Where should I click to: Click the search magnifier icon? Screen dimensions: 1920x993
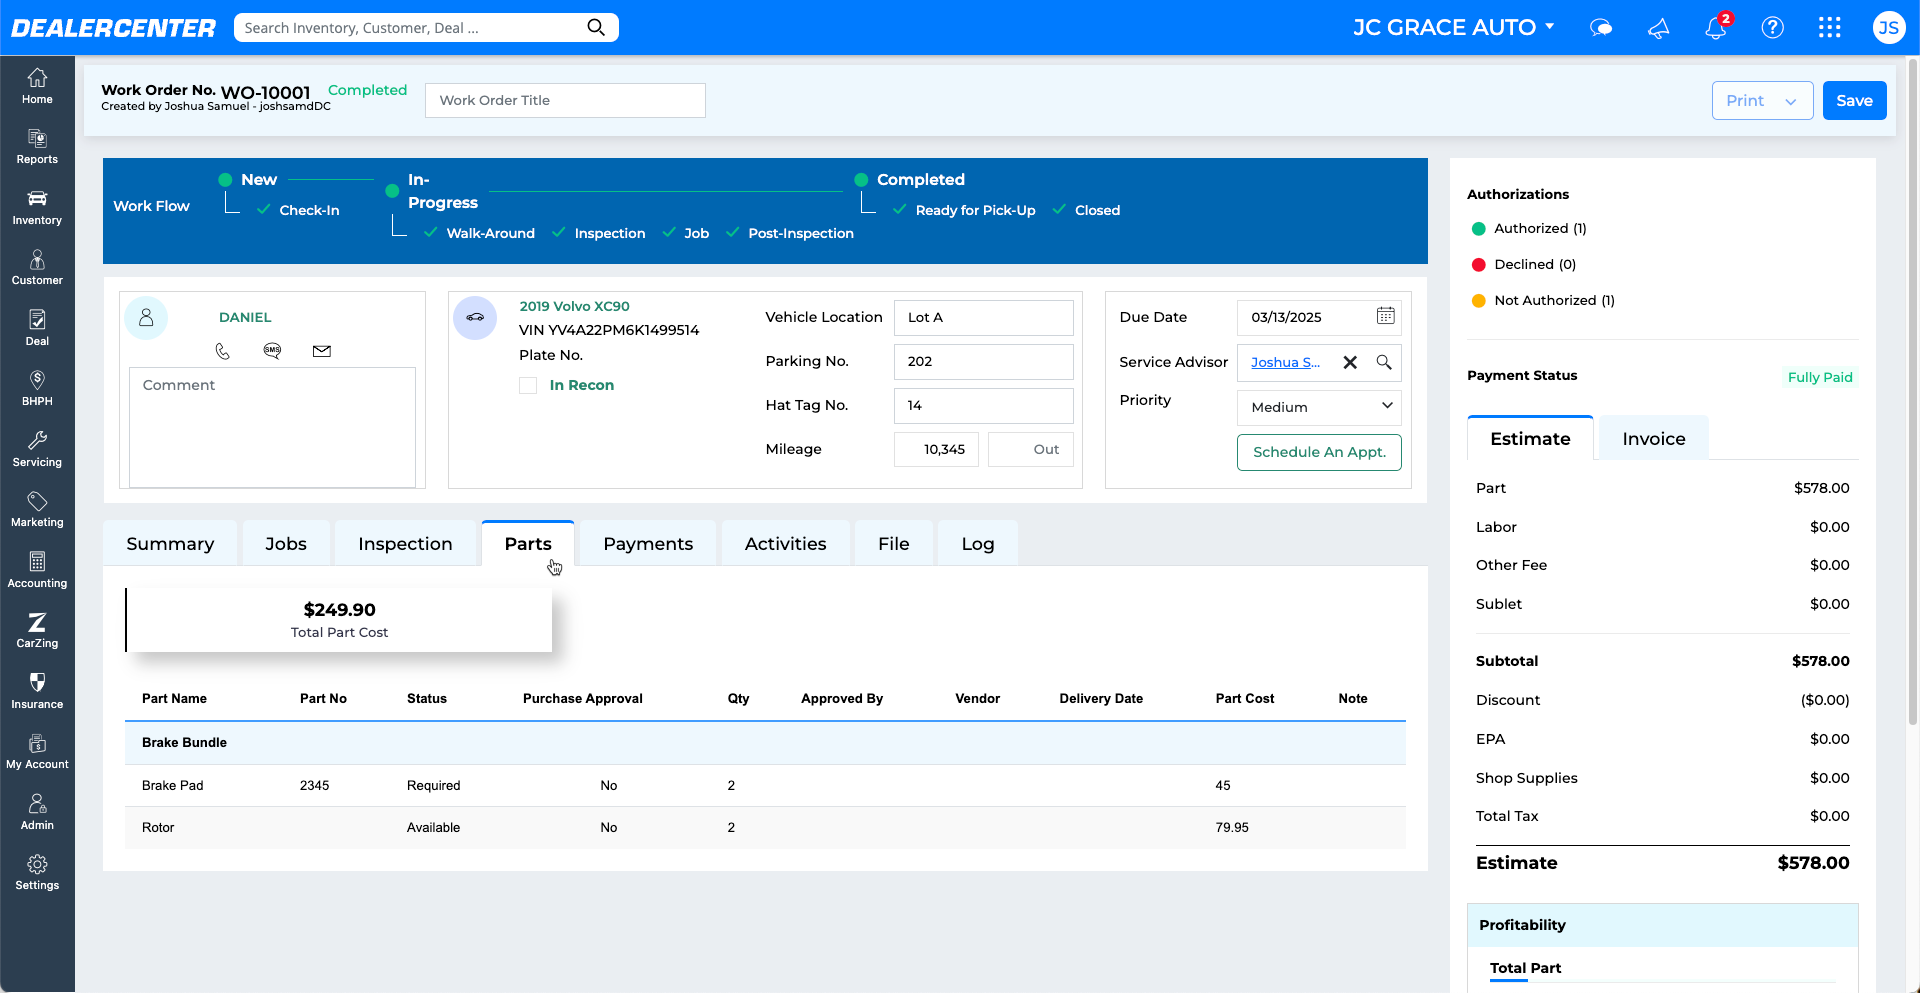click(x=596, y=27)
